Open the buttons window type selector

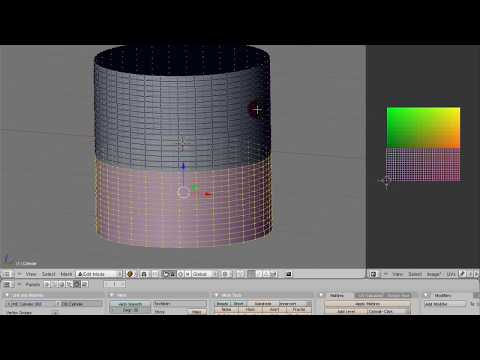8,284
